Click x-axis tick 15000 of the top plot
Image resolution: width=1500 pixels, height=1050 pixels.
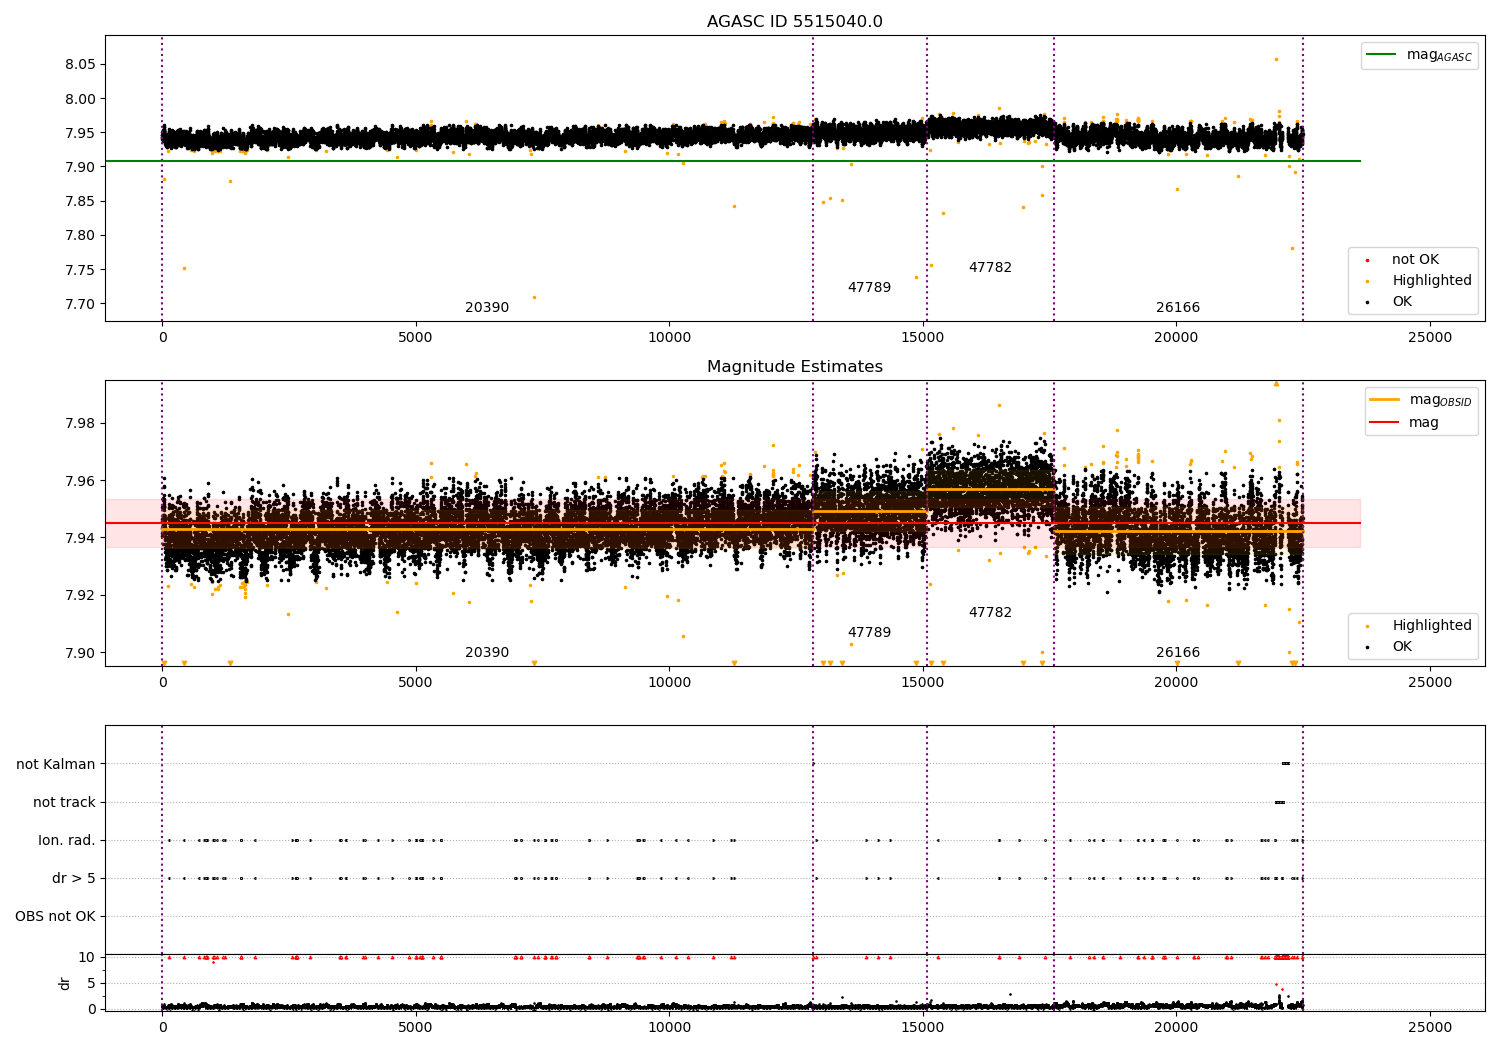click(x=923, y=338)
